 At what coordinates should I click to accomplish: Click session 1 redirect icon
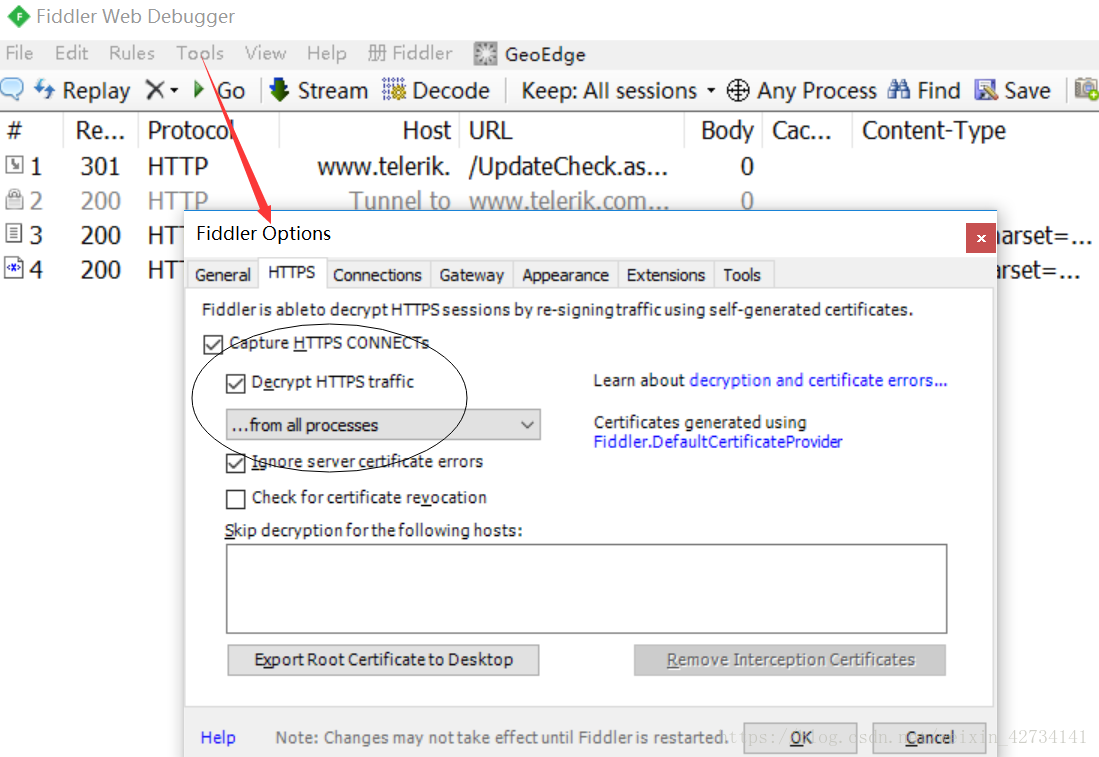(14, 165)
